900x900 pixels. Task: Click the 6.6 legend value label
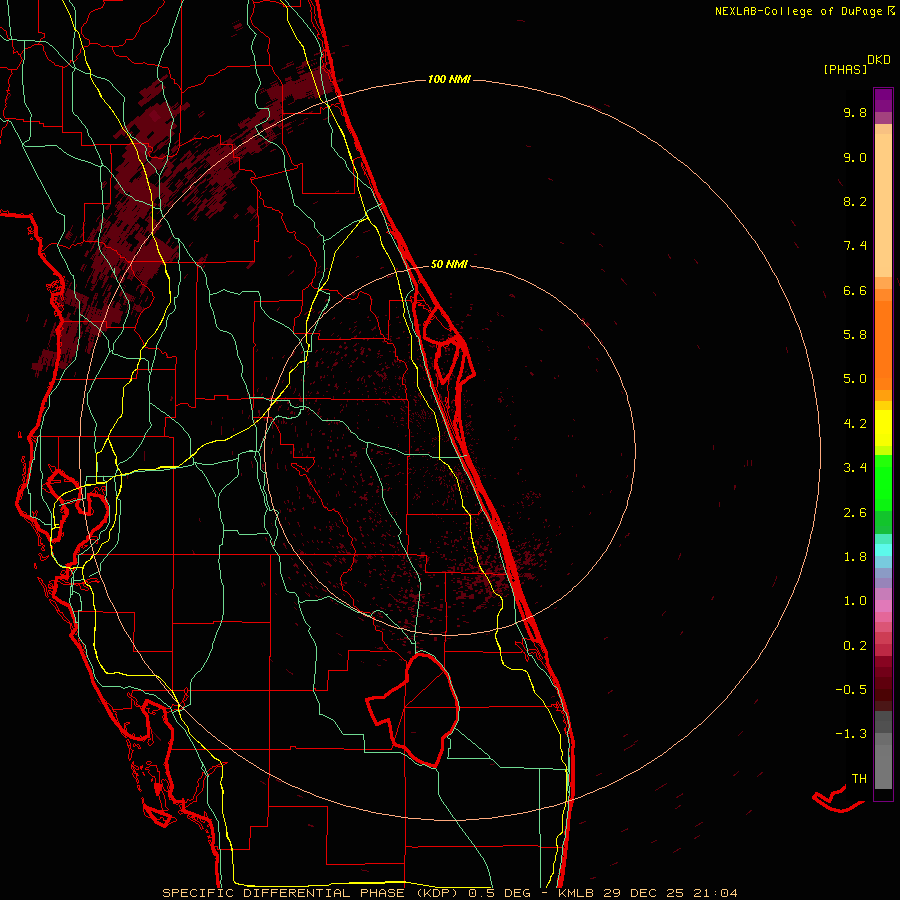[855, 290]
